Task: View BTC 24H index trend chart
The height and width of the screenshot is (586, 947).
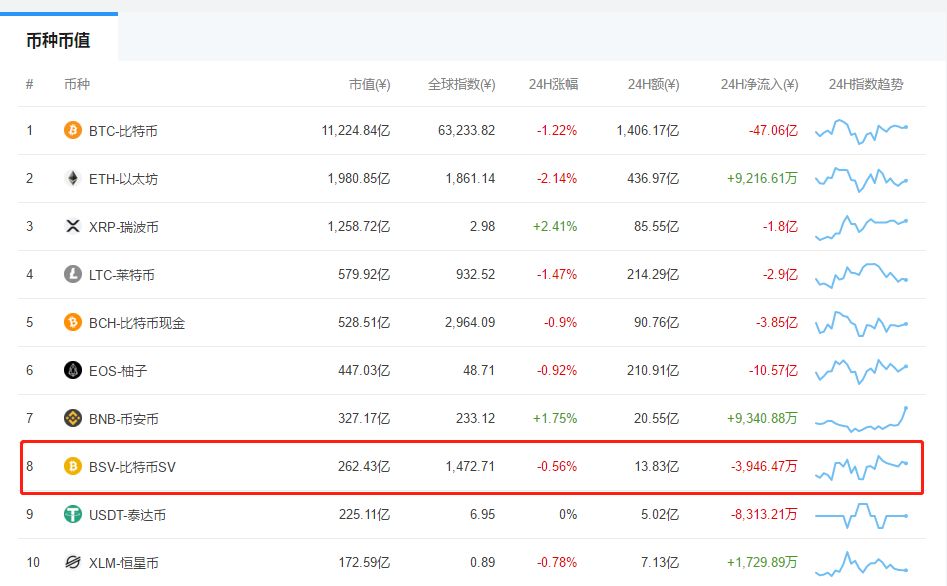Action: (861, 131)
